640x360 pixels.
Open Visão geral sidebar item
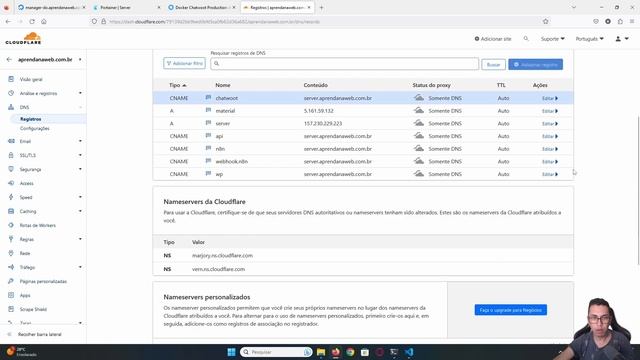[31, 79]
